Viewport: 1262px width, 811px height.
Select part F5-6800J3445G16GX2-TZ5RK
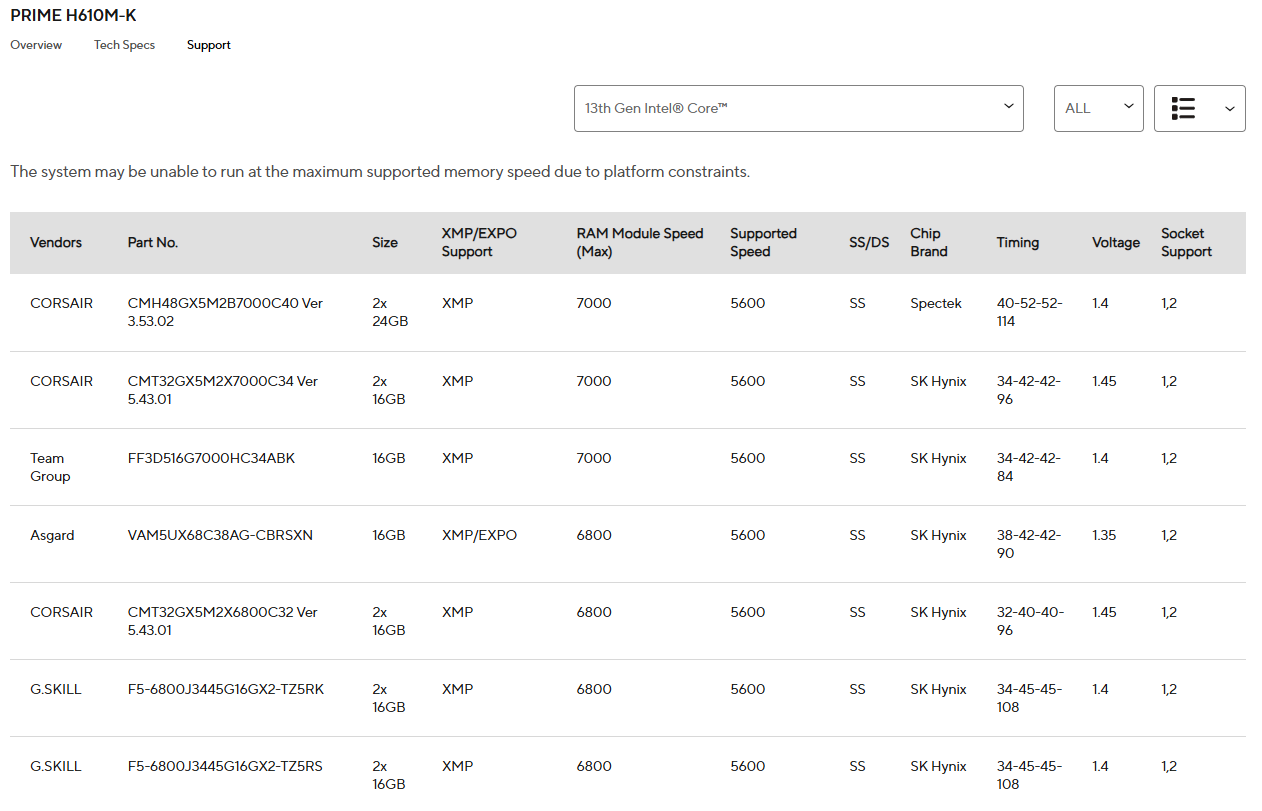[x=226, y=689]
